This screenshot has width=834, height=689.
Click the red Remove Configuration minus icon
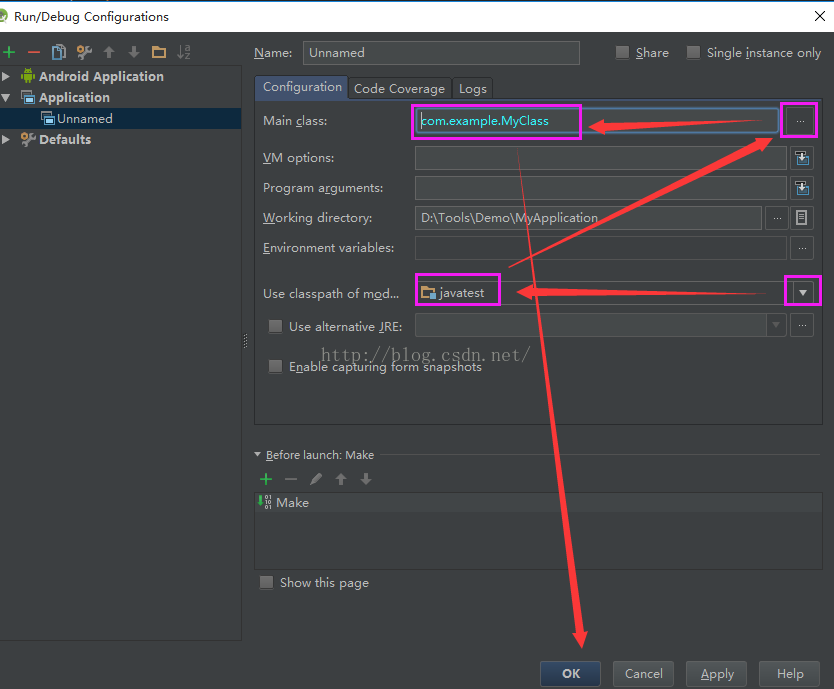tap(34, 52)
